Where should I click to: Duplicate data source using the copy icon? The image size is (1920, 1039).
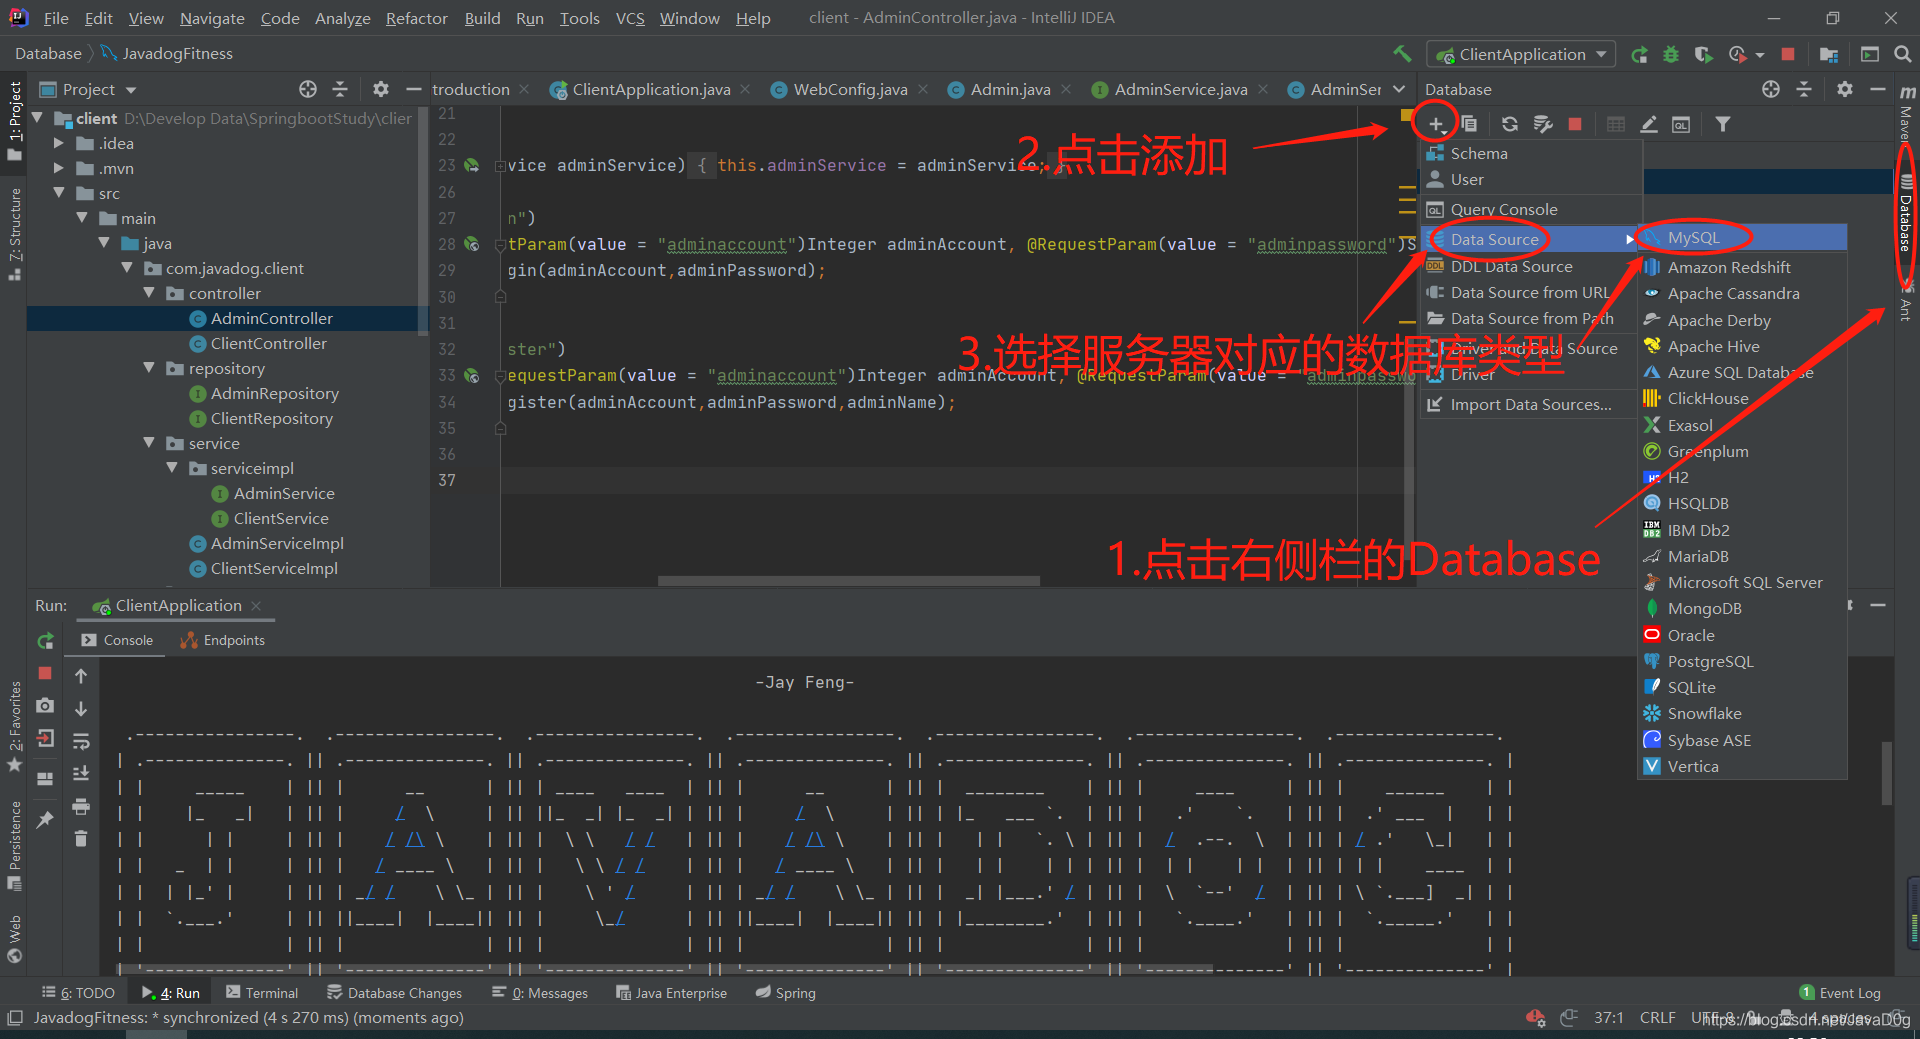(x=1469, y=124)
